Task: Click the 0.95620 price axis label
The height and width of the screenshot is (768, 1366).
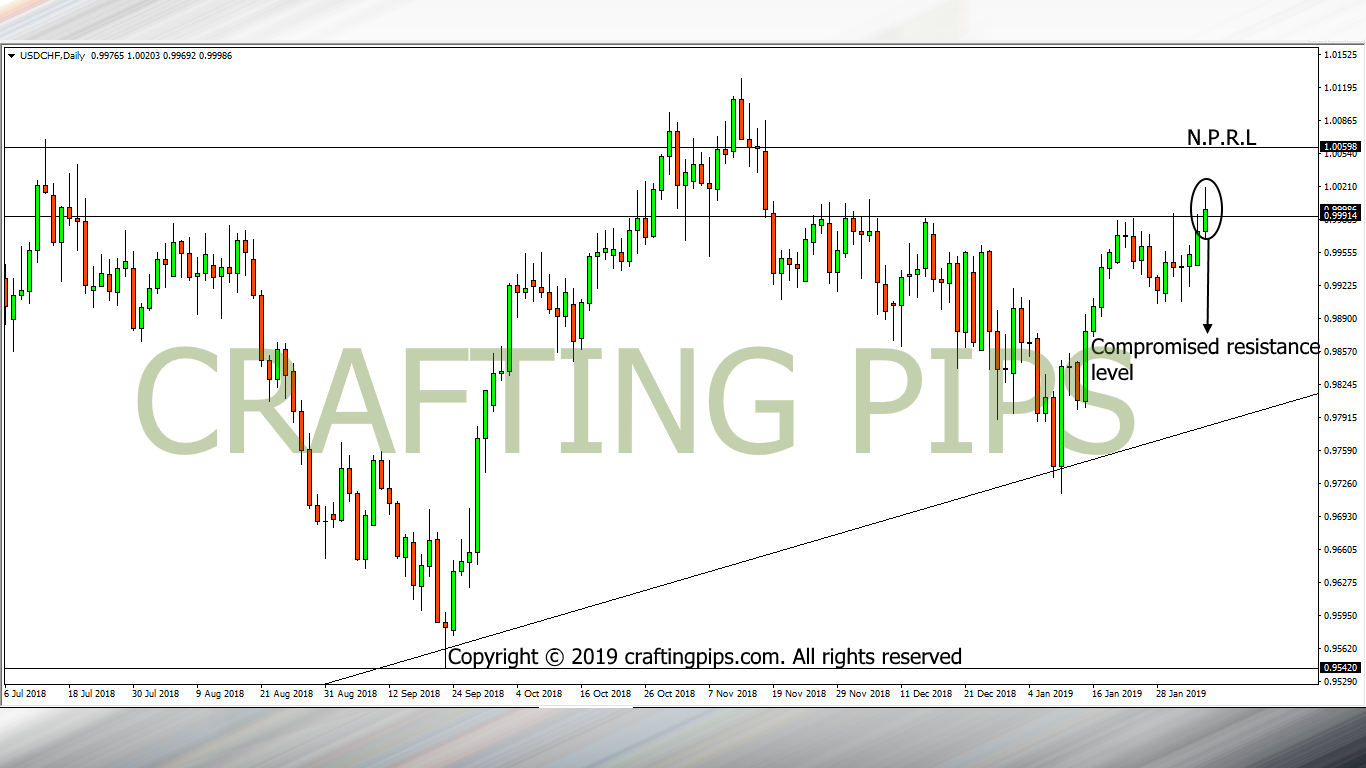Action: click(x=1339, y=649)
